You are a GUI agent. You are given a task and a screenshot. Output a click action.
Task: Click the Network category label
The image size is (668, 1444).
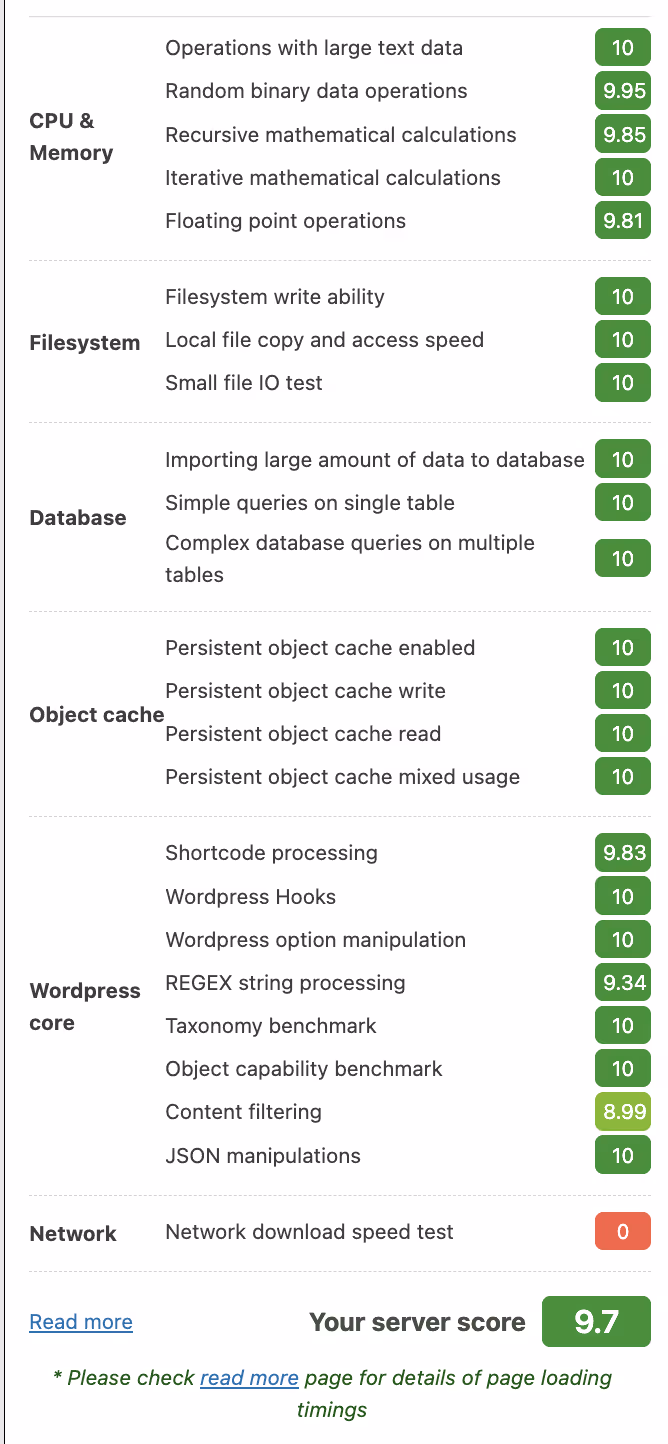(73, 1234)
